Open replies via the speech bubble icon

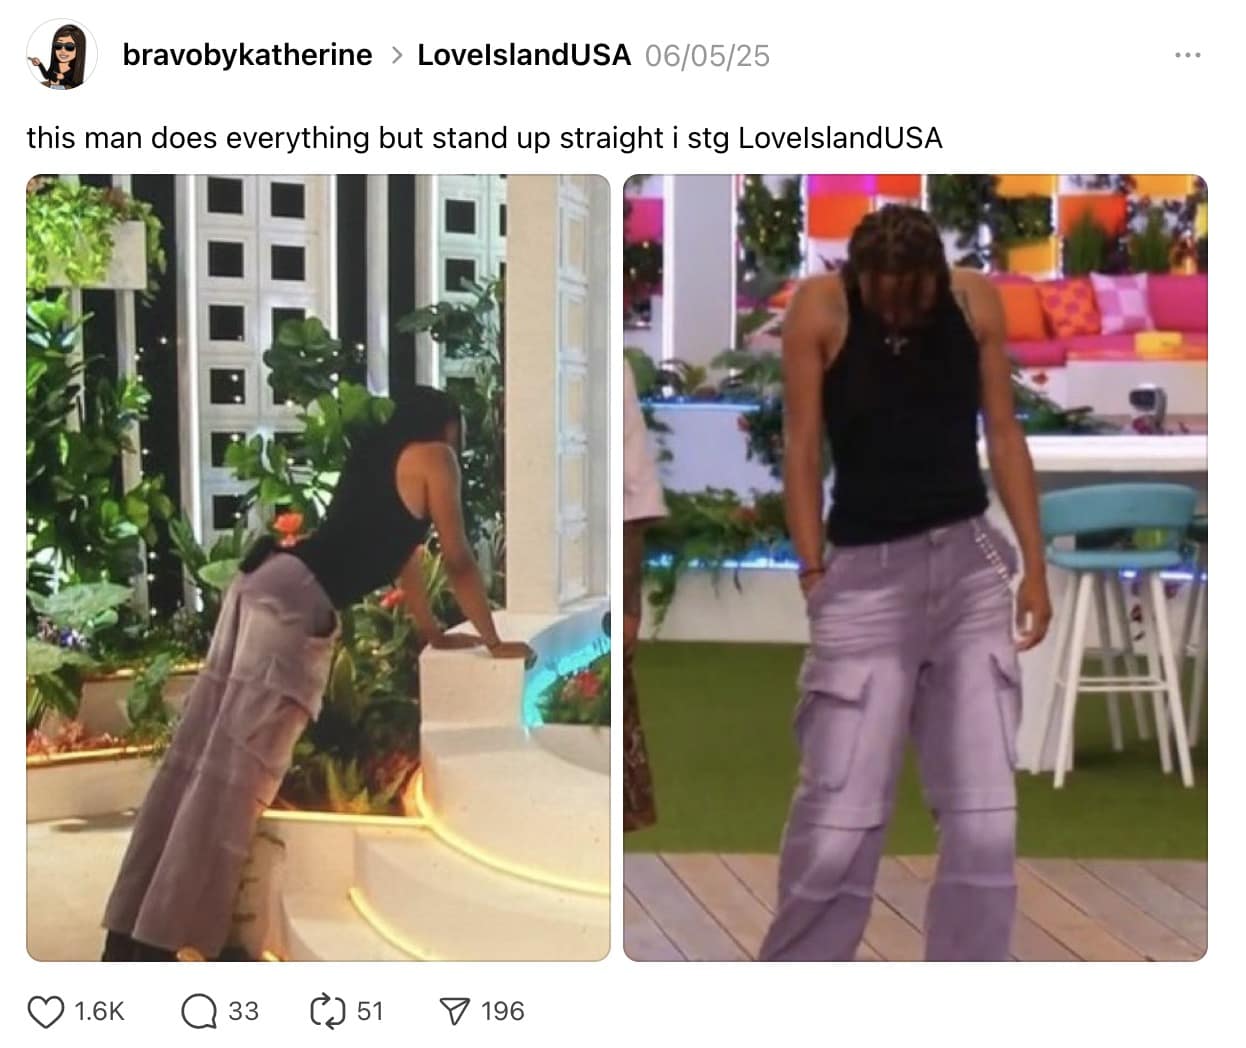pyautogui.click(x=199, y=1011)
